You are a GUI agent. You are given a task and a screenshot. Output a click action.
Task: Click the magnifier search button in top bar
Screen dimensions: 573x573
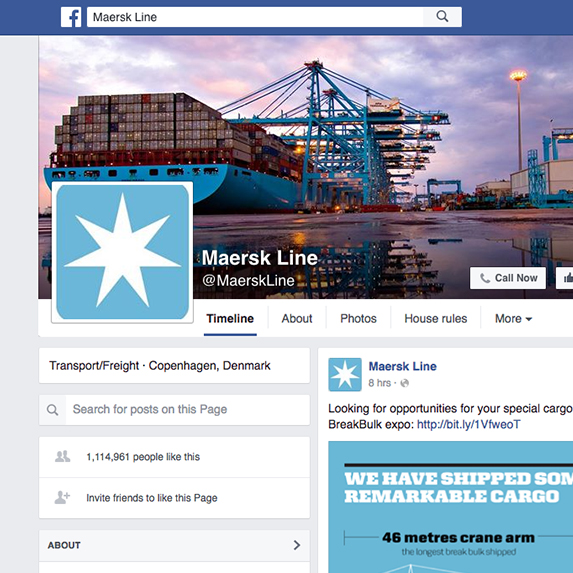(442, 17)
